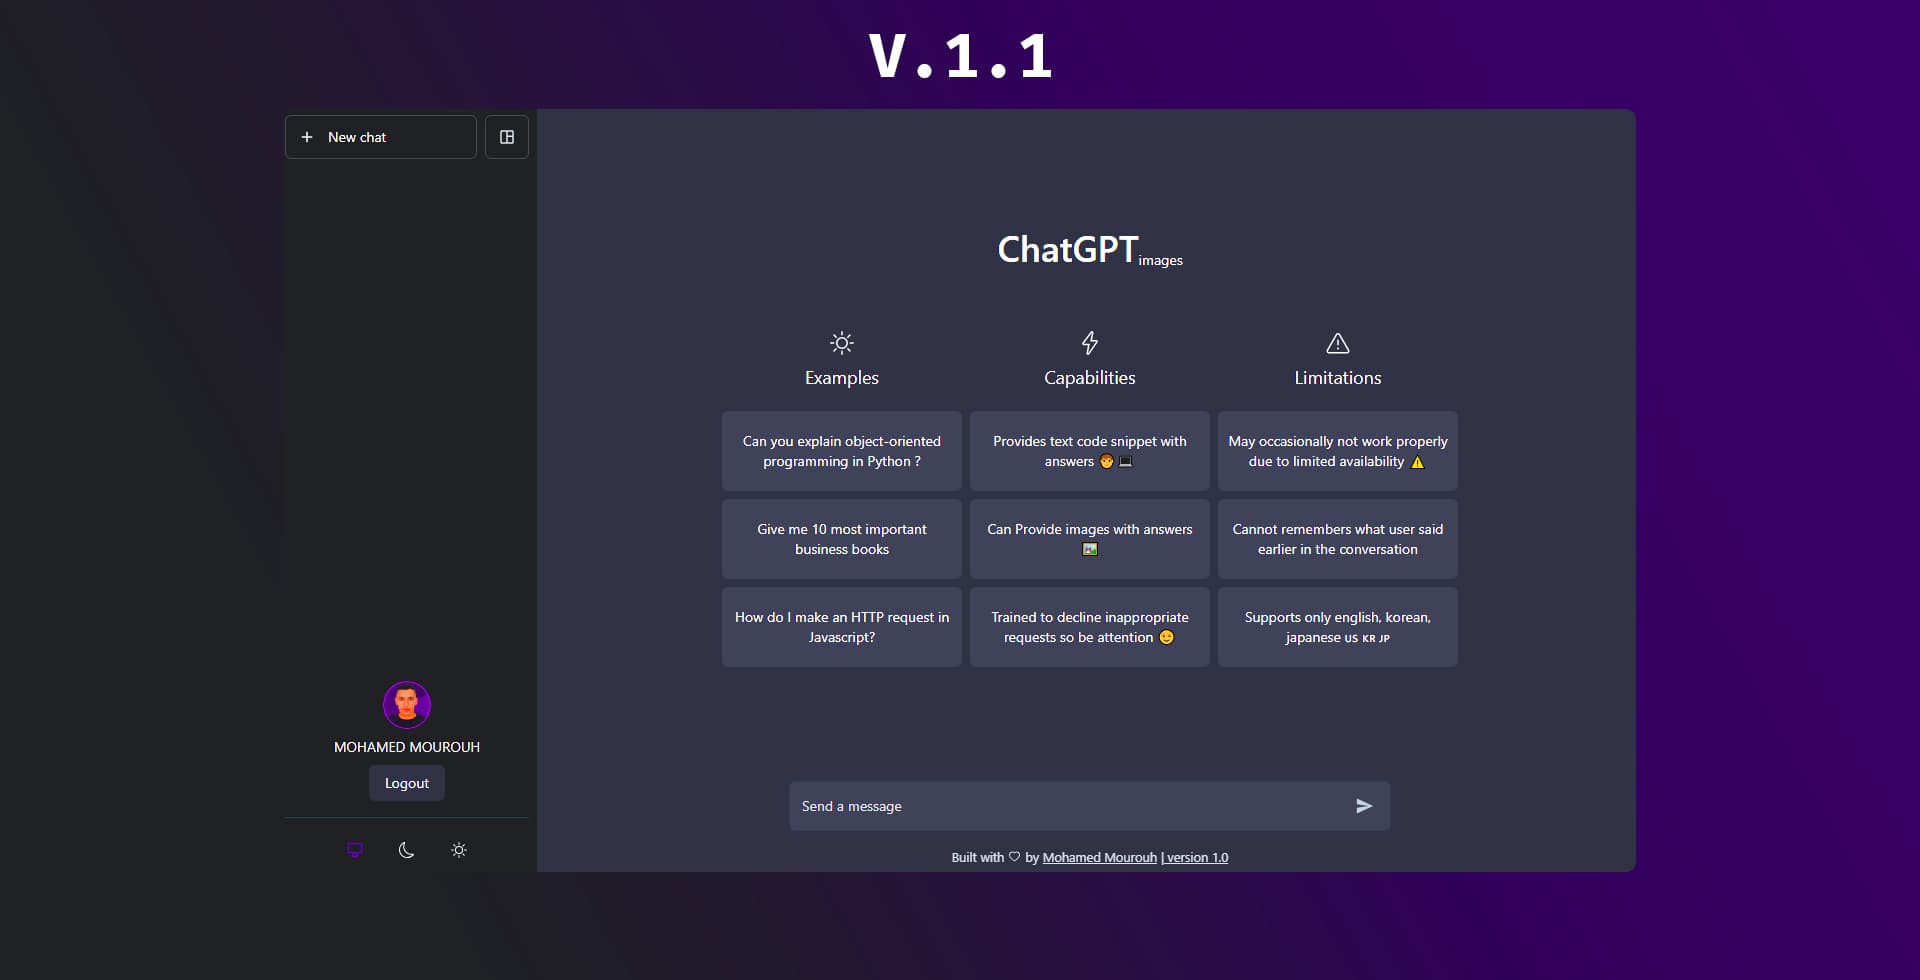1920x980 pixels.
Task: Click the Capabilities column heading
Action: [x=1090, y=378]
